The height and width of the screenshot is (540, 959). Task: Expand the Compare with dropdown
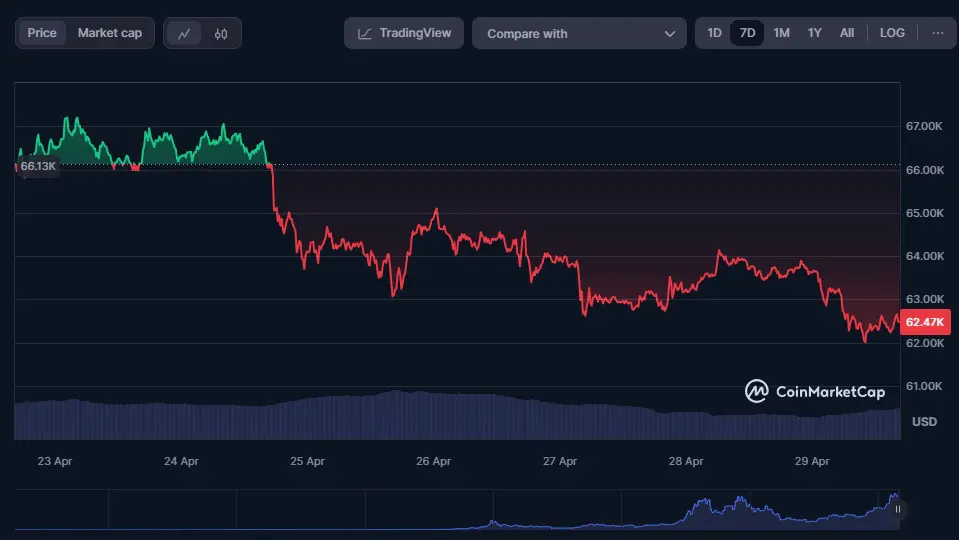(579, 33)
